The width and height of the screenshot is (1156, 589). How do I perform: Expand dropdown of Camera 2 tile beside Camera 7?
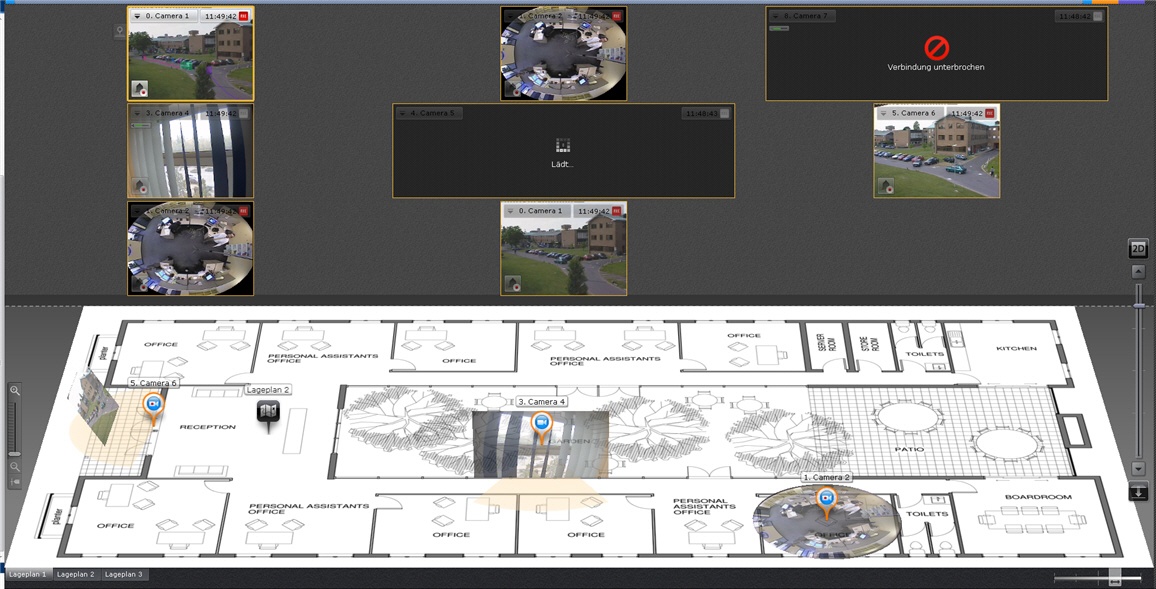coord(509,15)
